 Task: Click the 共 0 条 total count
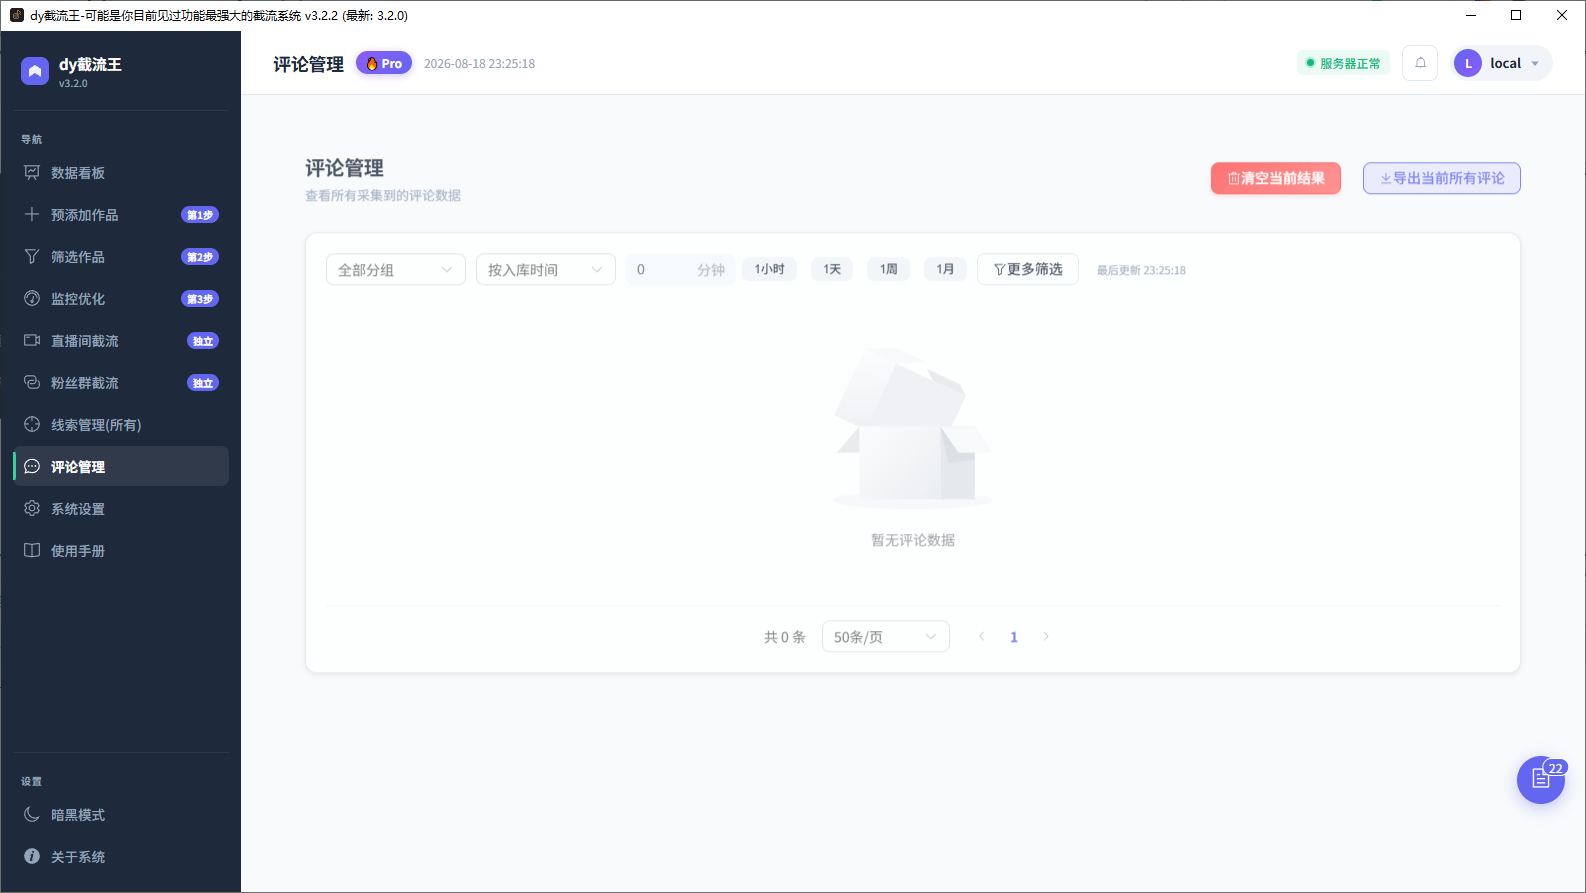tap(785, 637)
